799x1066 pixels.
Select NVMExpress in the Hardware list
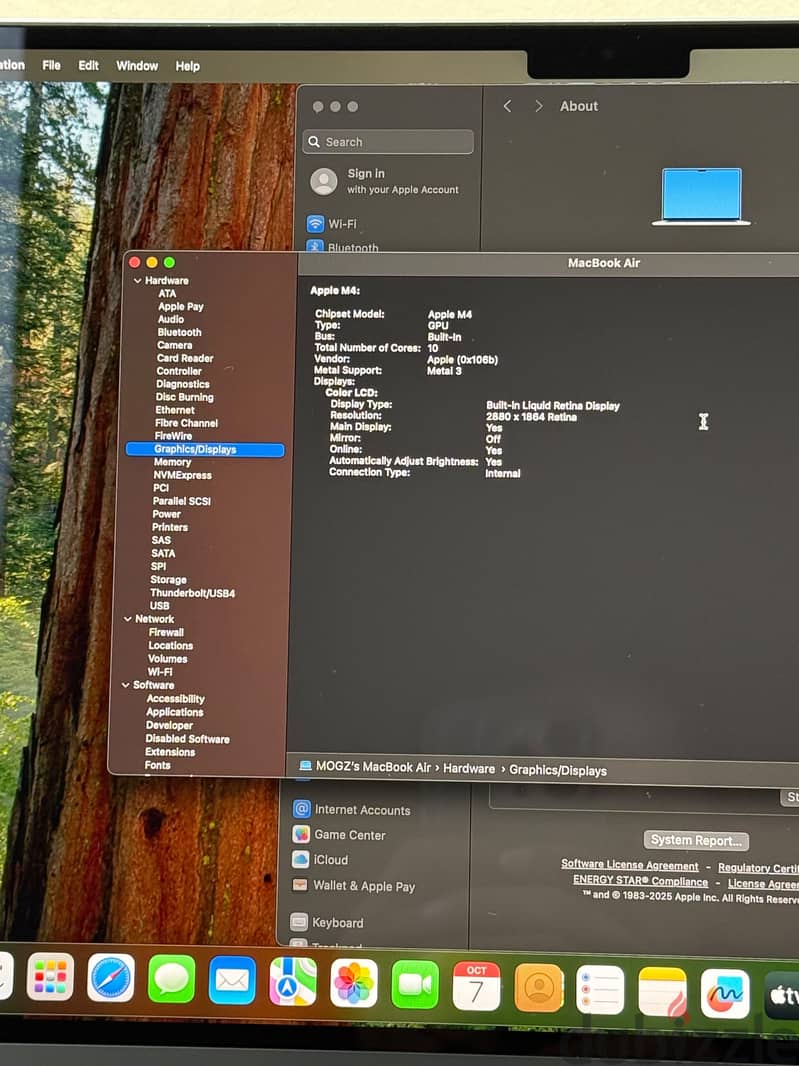[x=182, y=475]
